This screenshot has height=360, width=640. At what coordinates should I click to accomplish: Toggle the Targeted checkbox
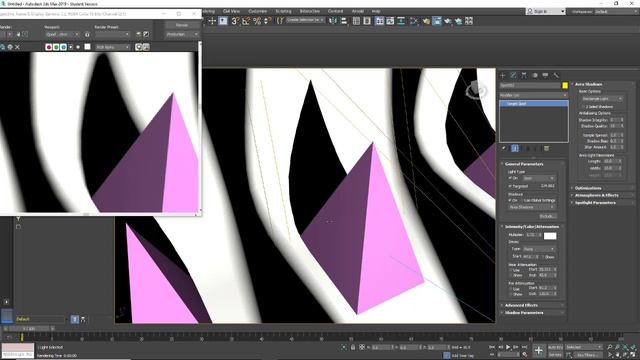point(510,186)
